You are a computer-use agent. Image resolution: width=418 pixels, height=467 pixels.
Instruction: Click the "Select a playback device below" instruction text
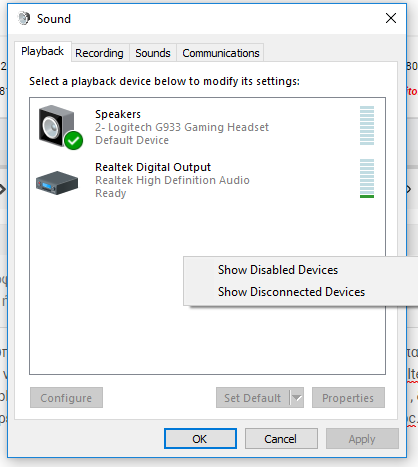164,81
